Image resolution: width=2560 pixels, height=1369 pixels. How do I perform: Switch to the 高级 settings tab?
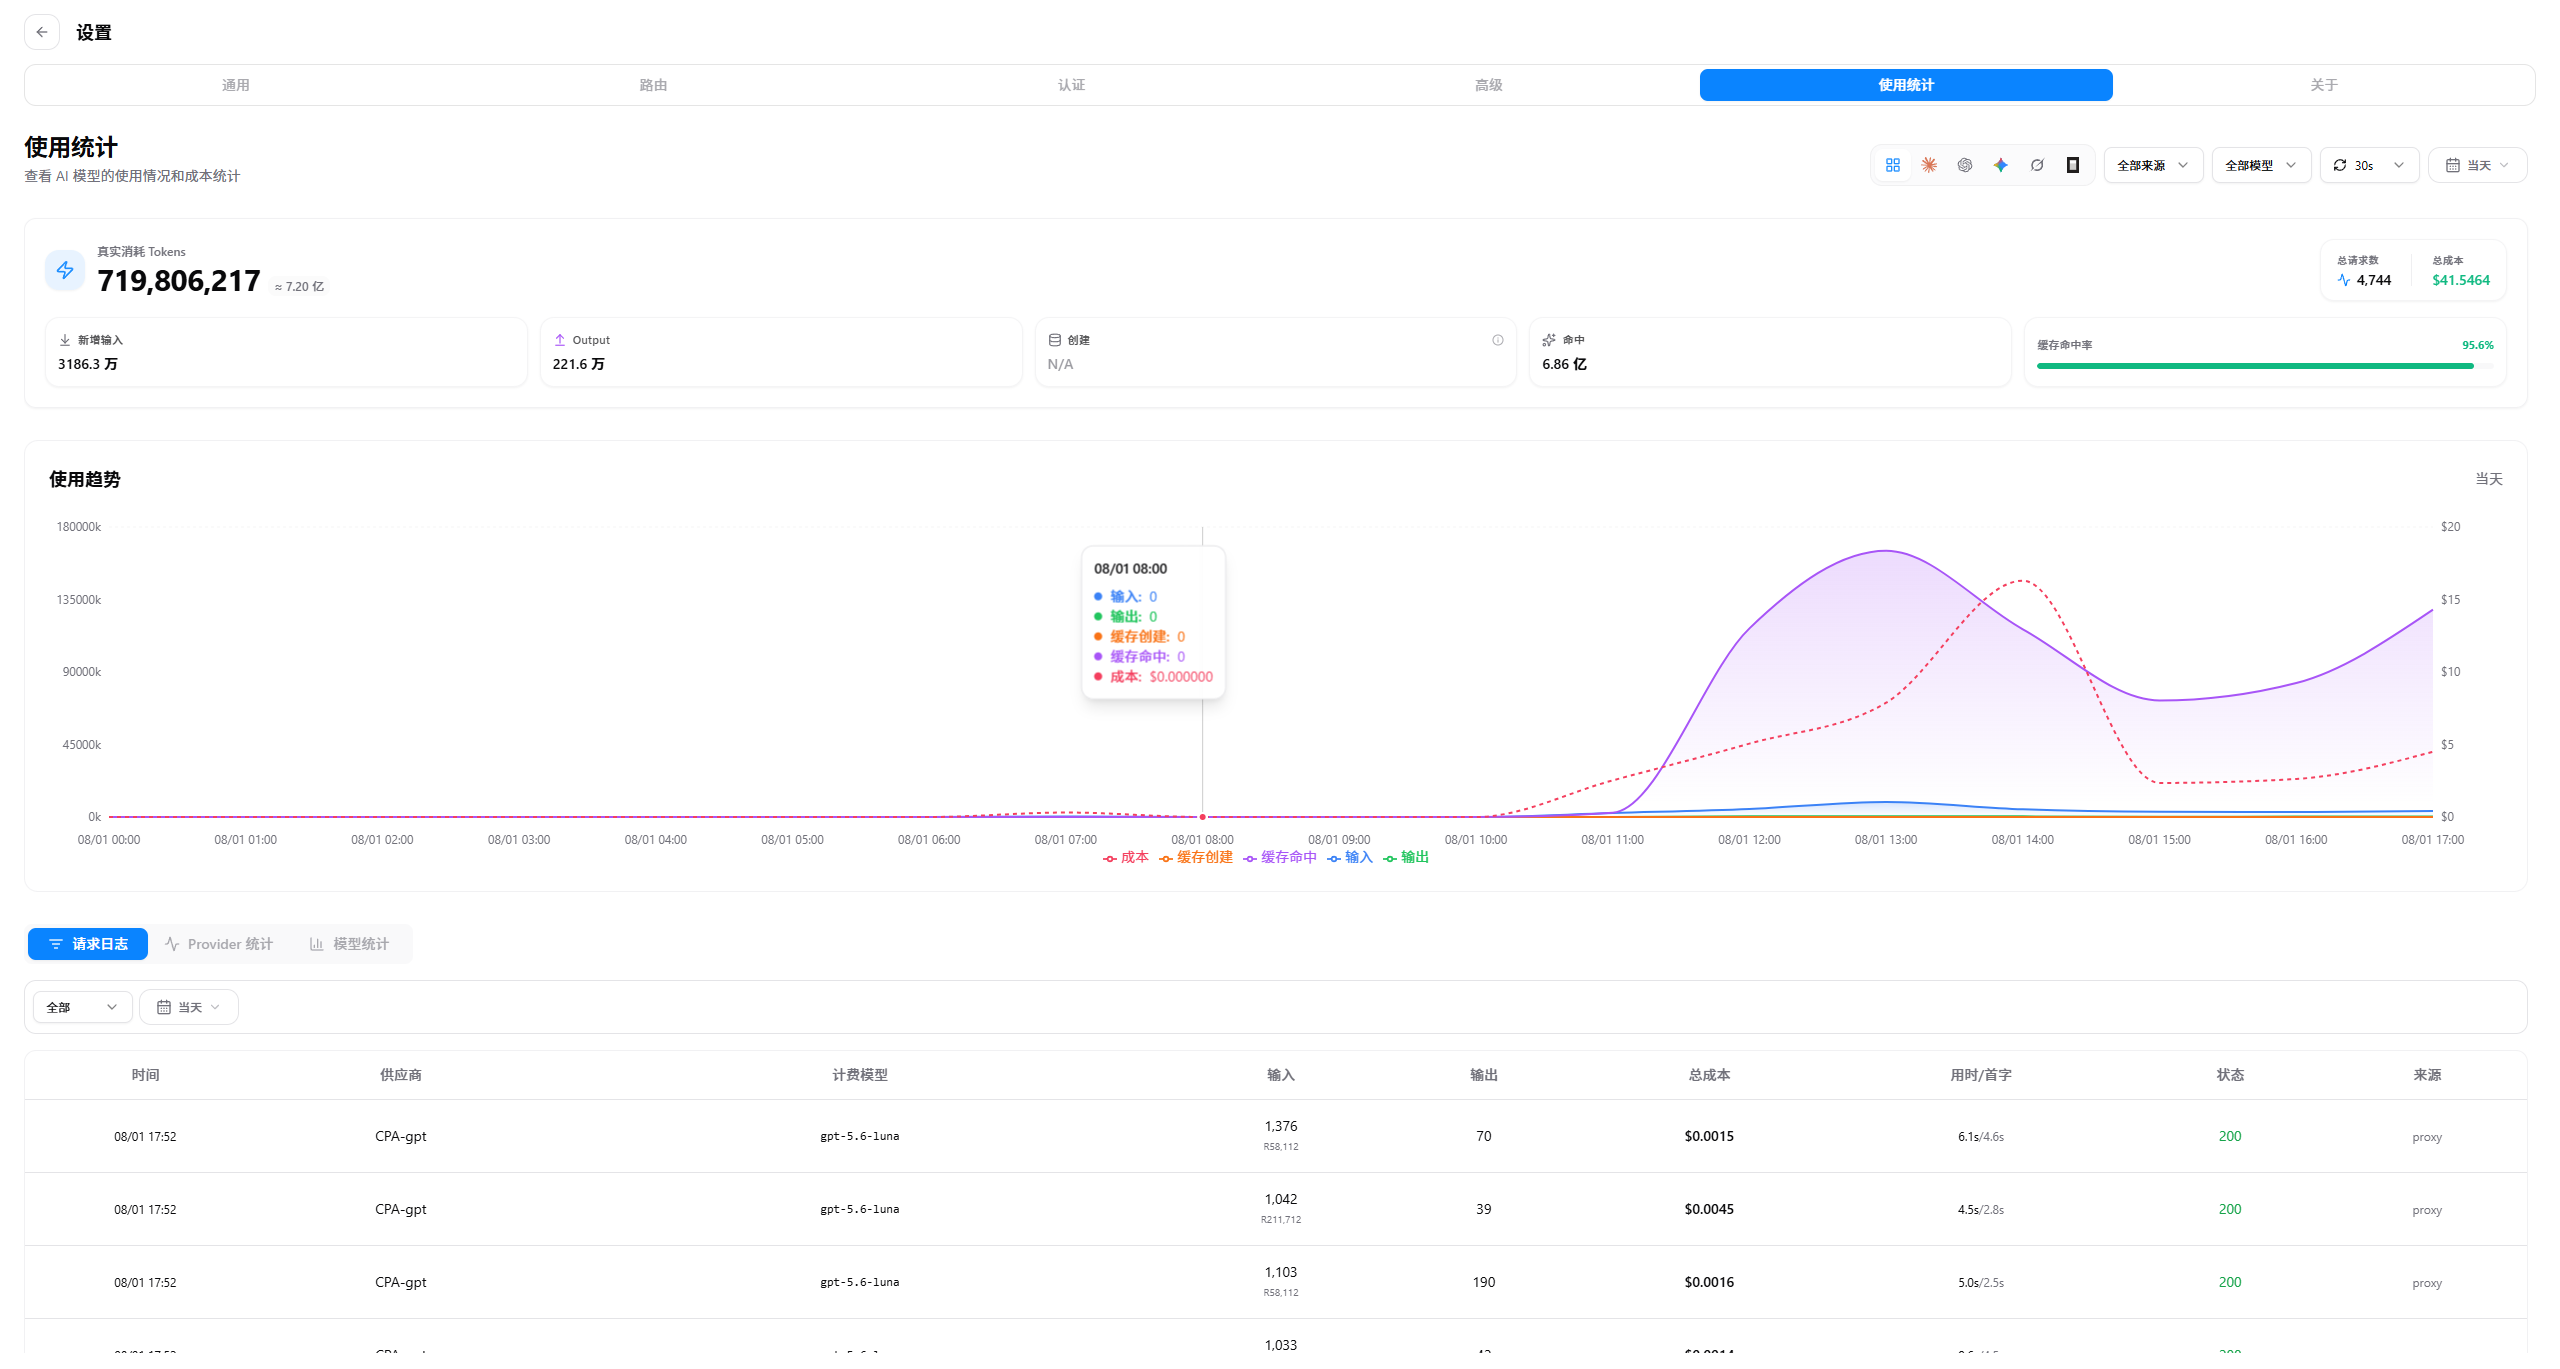click(x=1489, y=85)
